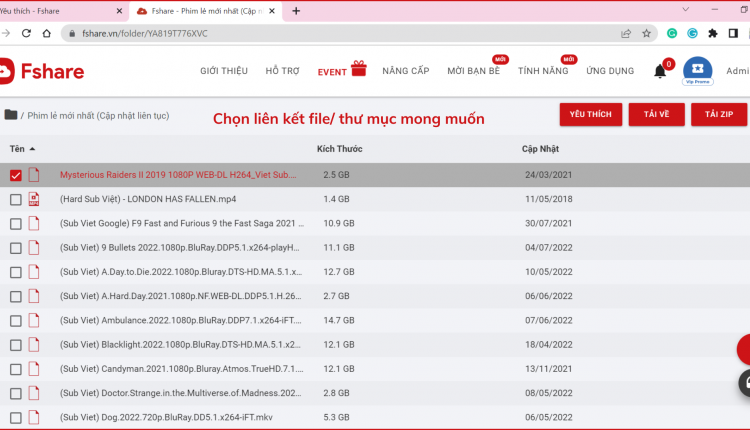Image resolution: width=750 pixels, height=430 pixels.
Task: Check the Ambulance.2022 checkbox
Action: tap(16, 321)
